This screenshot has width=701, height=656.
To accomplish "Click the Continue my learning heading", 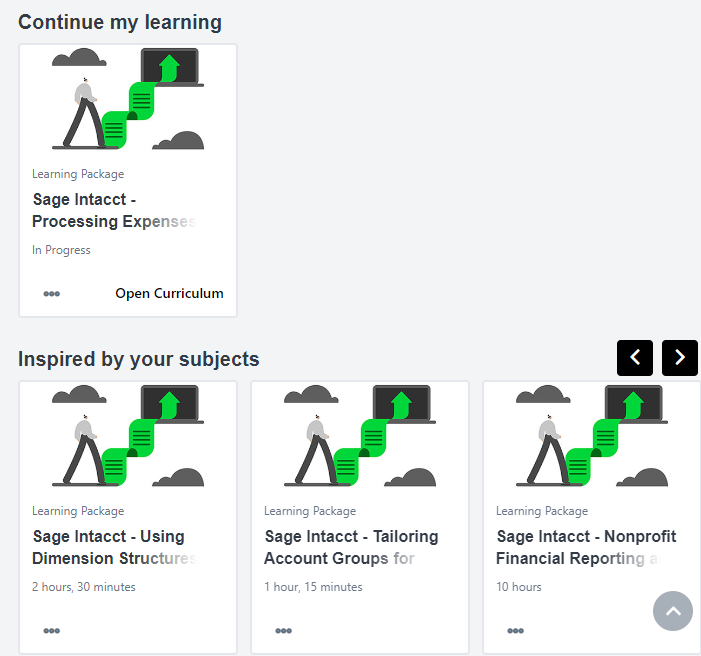I will [x=120, y=22].
